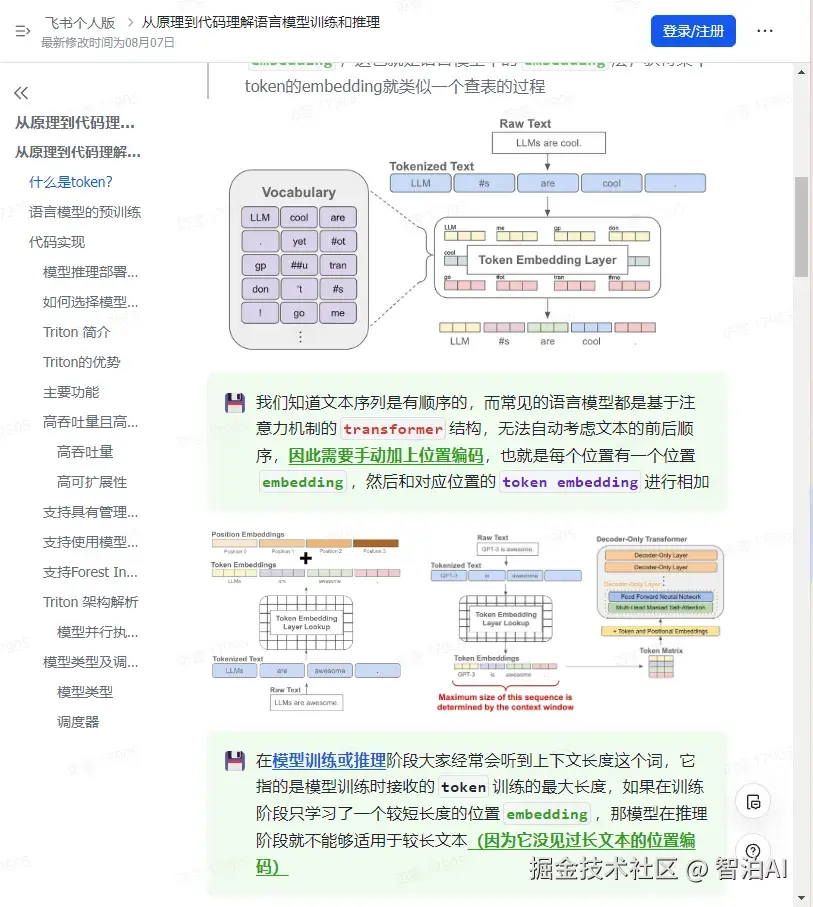
Task: Jump to 什么是token? in outline
Action: [x=71, y=182]
